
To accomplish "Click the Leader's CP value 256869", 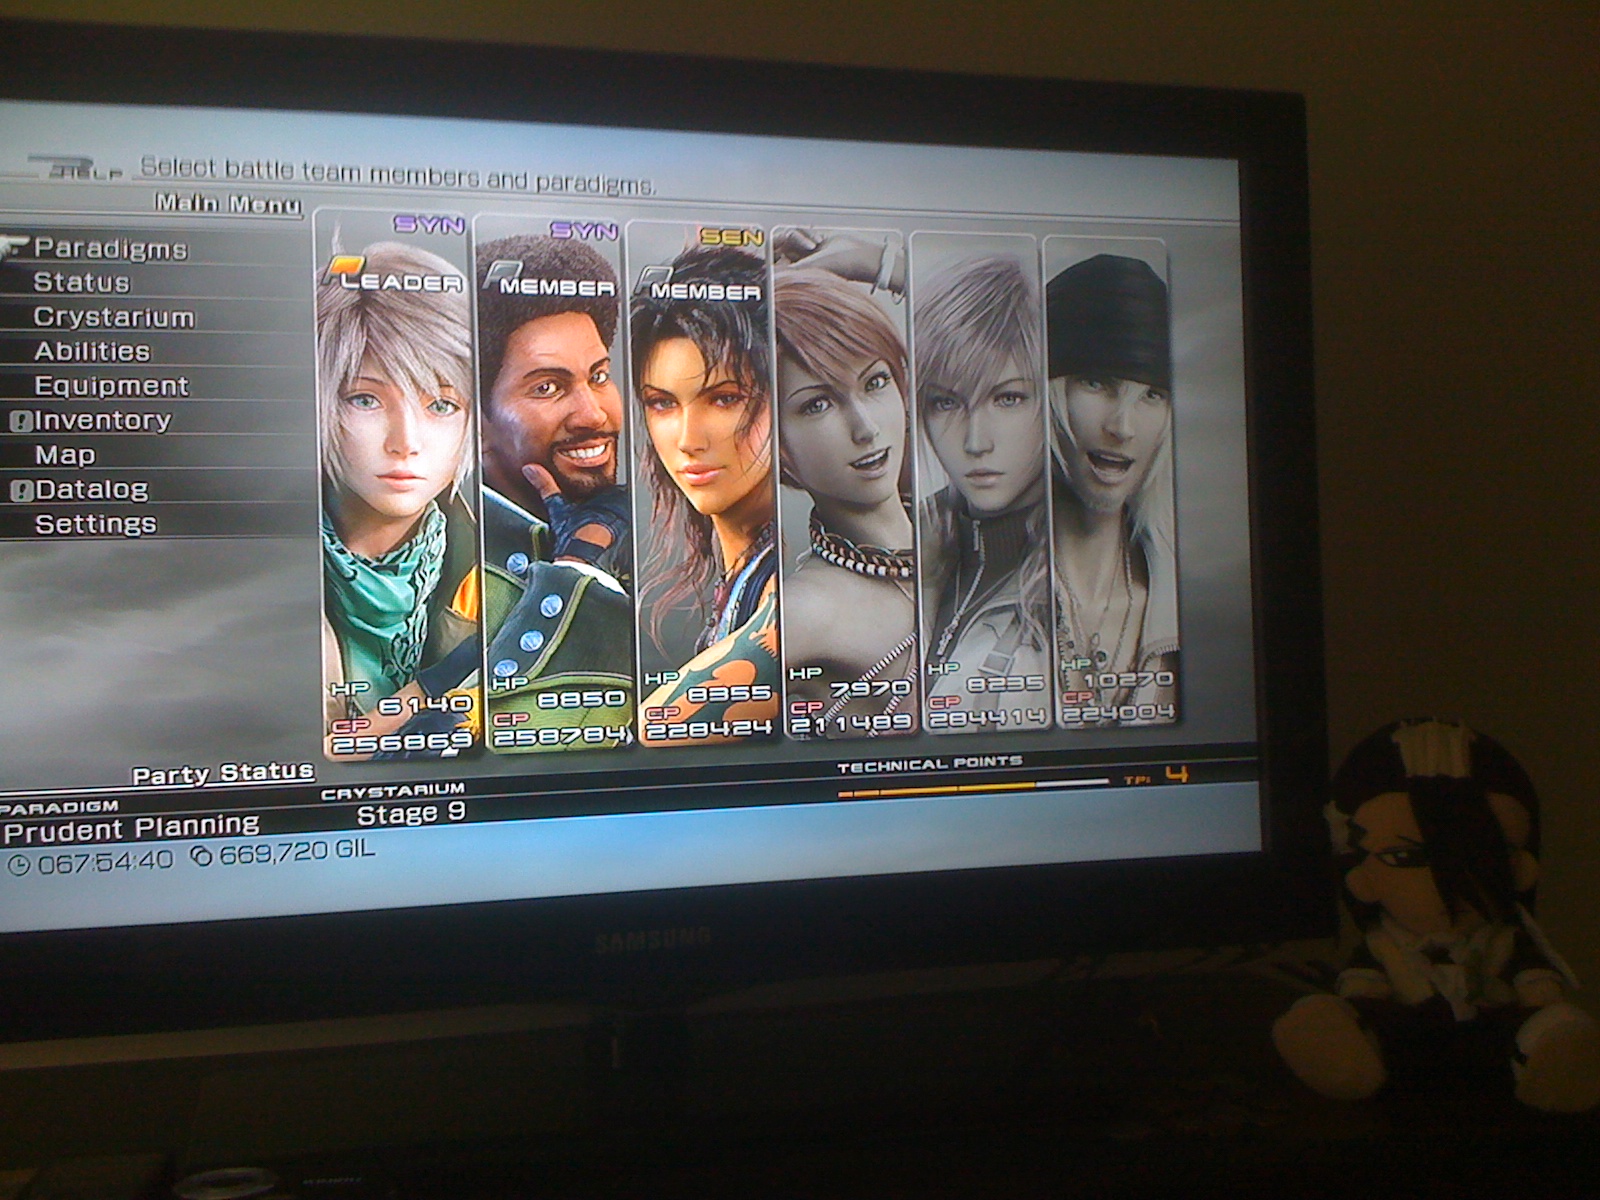I will tap(402, 742).
